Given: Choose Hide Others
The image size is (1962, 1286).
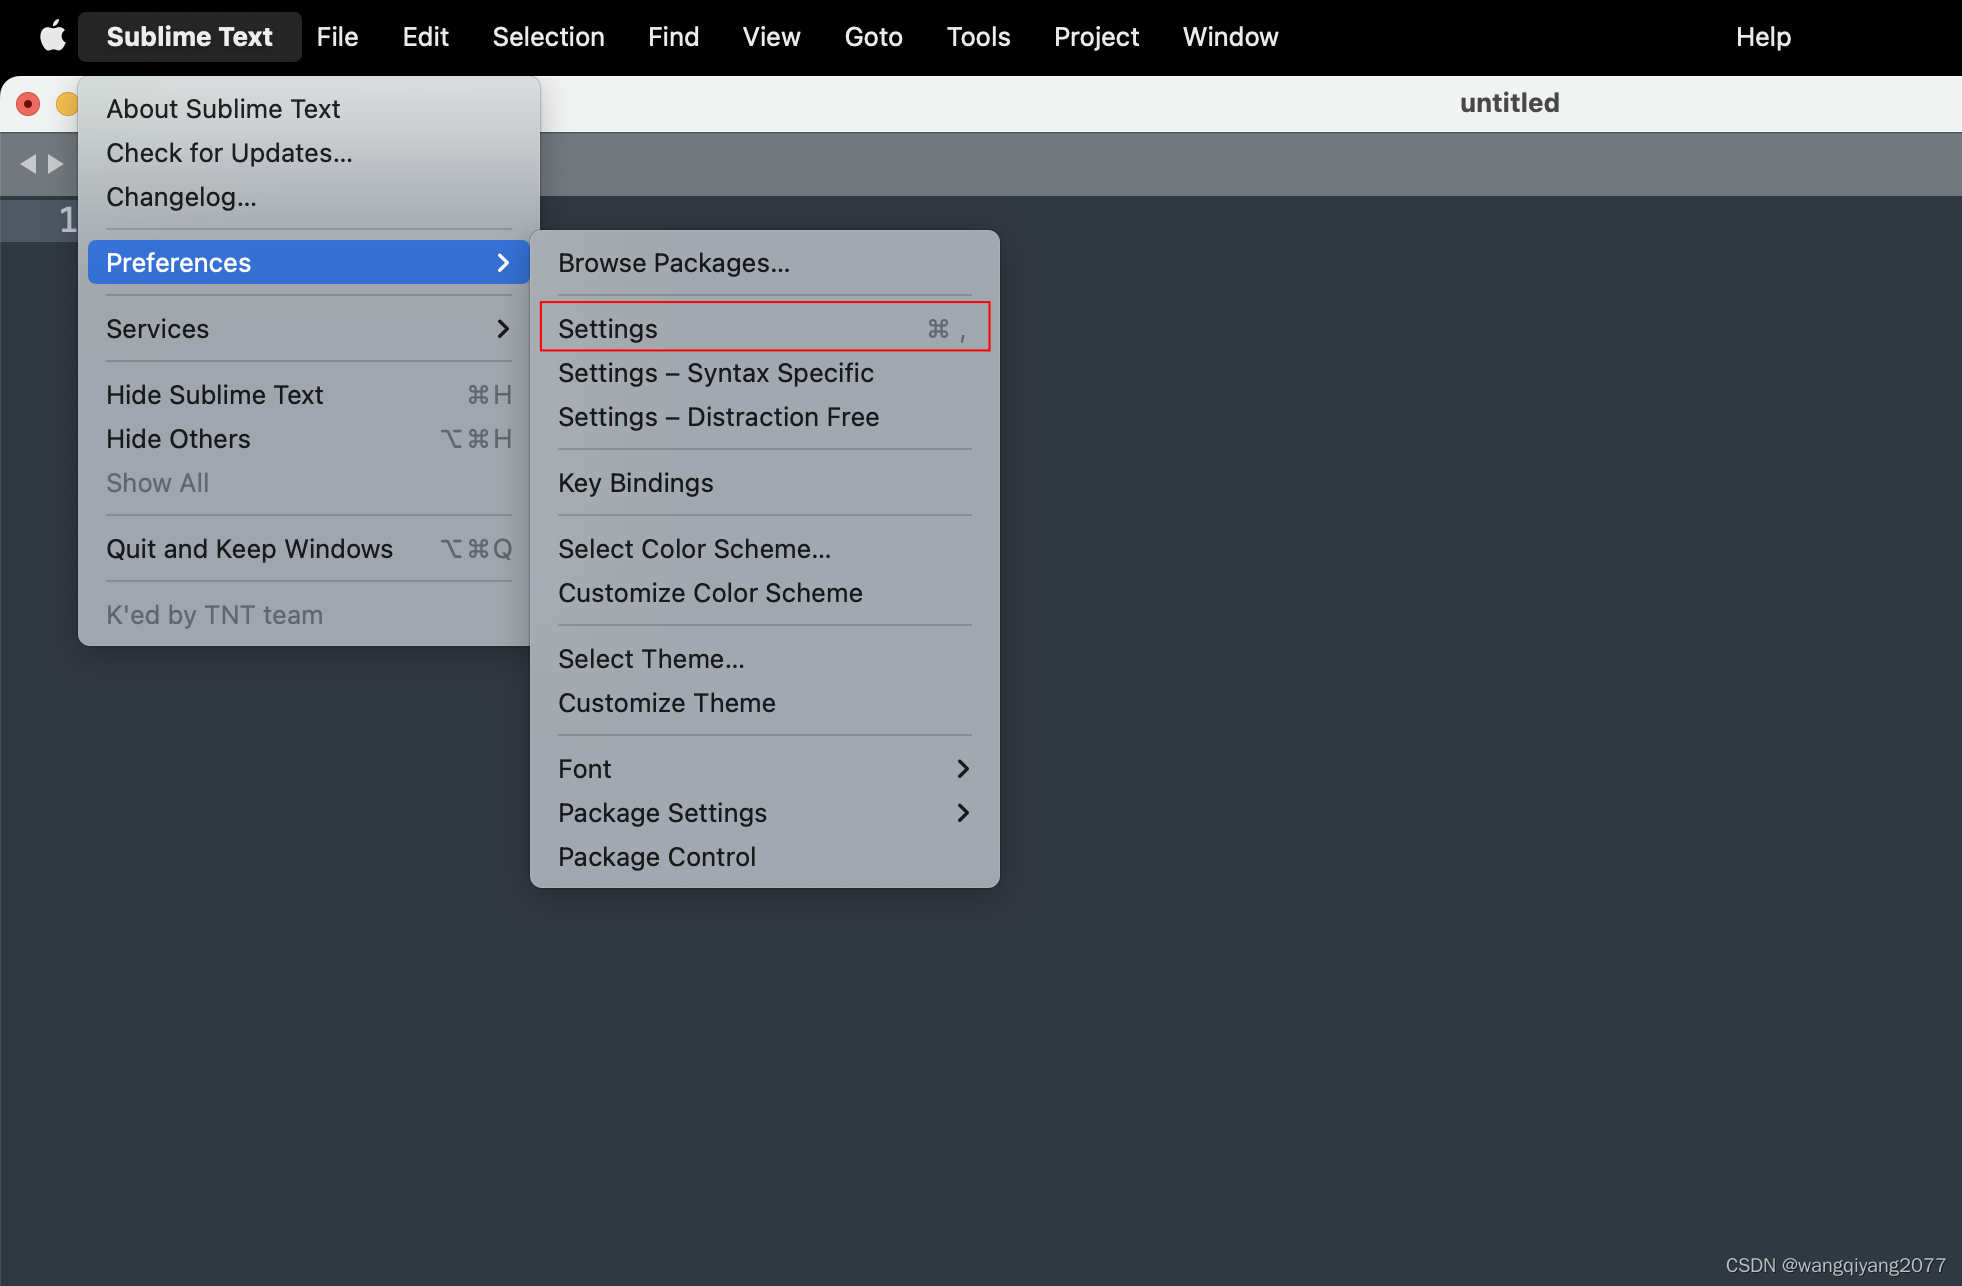Looking at the screenshot, I should click(x=309, y=438).
